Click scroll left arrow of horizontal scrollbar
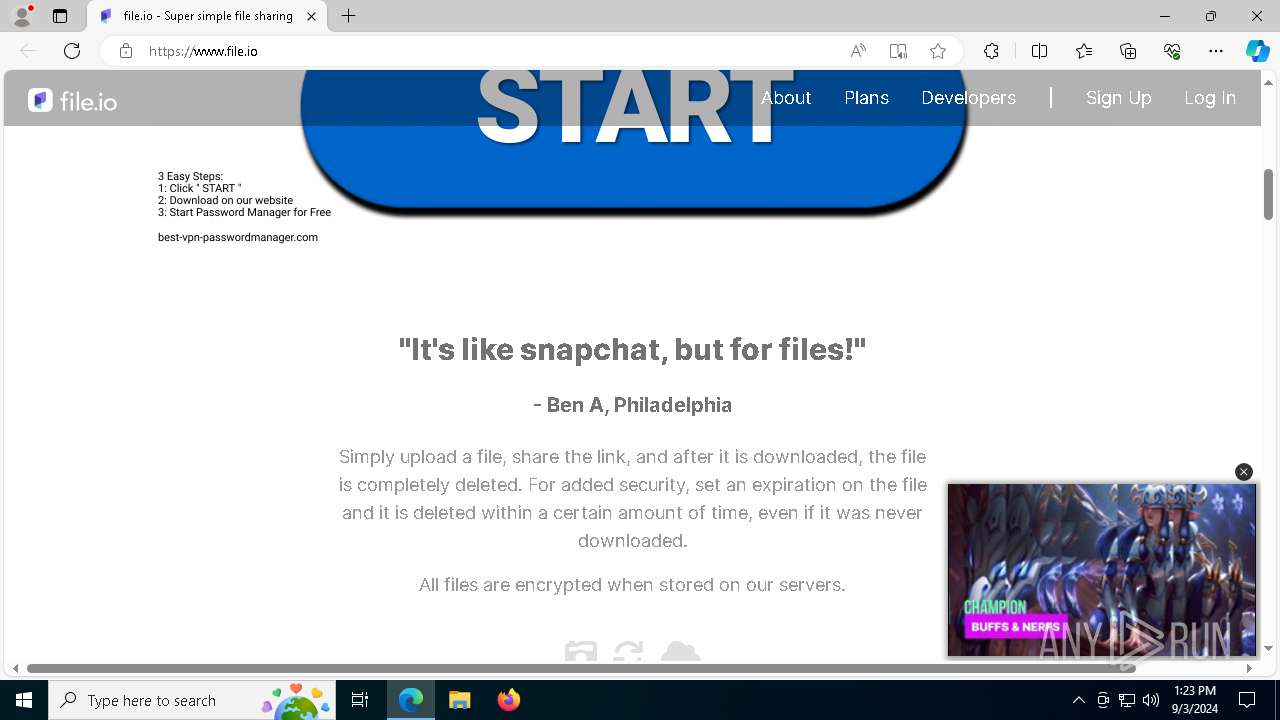The image size is (1280, 720). pyautogui.click(x=15, y=668)
